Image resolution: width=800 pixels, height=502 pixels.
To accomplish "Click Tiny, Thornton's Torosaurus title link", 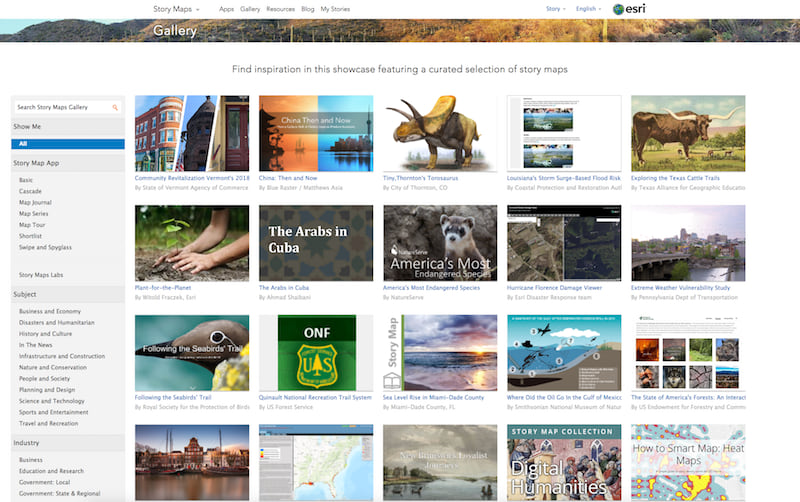I will pyautogui.click(x=420, y=178).
